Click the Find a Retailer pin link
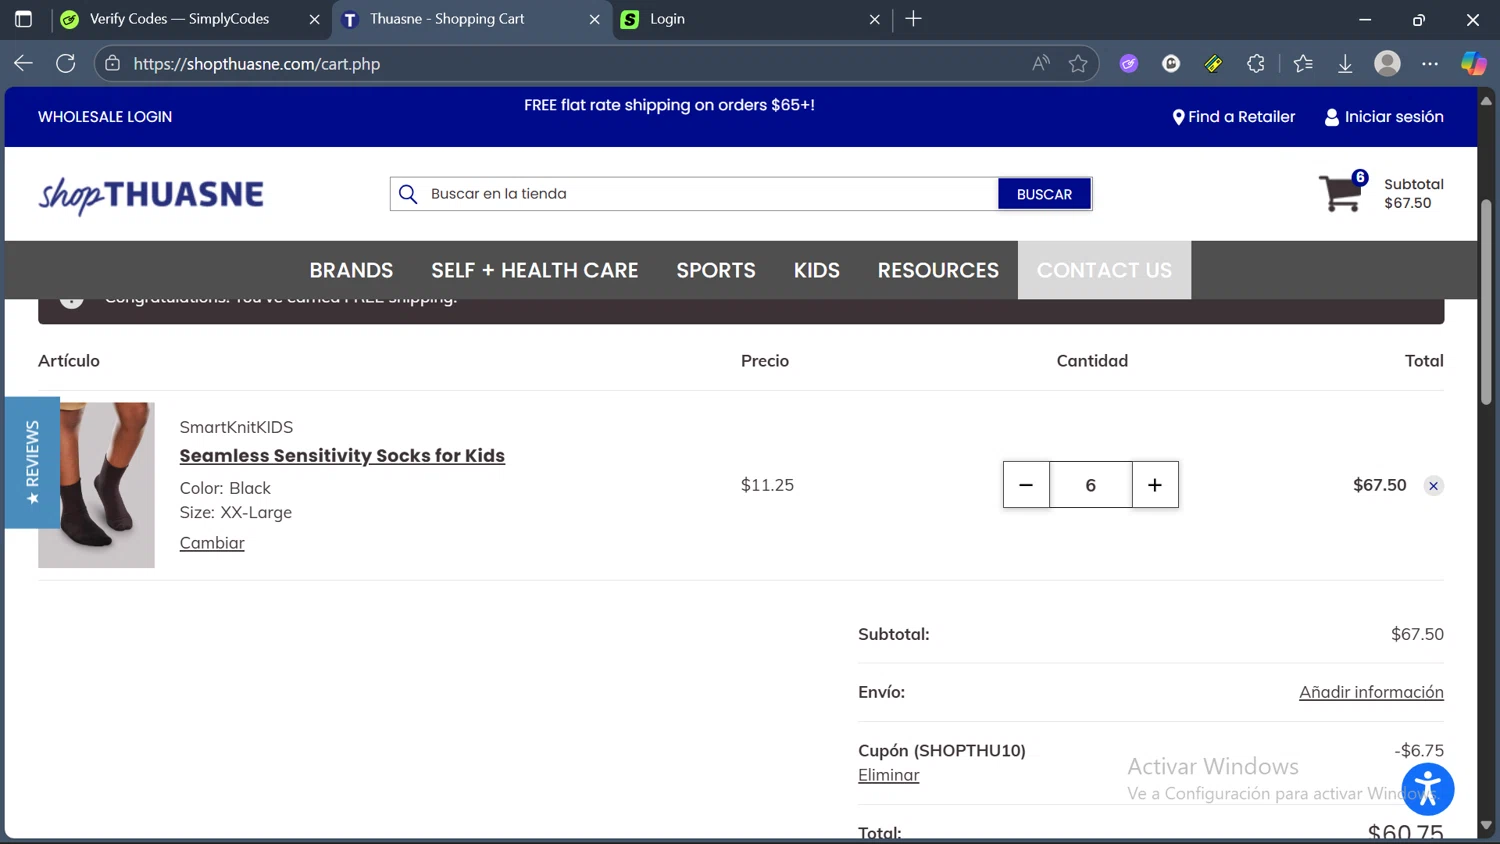This screenshot has height=844, width=1500. coord(1233,117)
